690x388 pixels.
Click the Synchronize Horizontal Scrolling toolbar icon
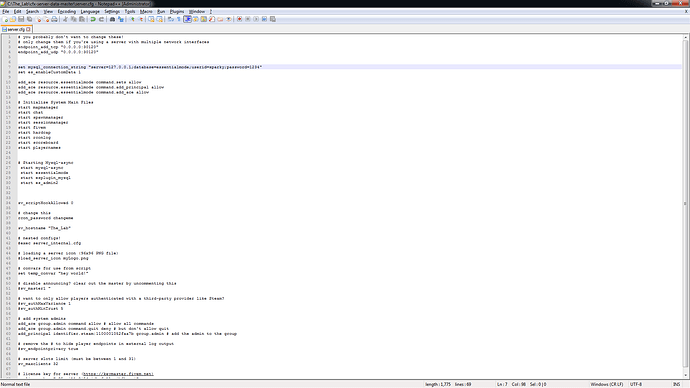pyautogui.click(x=159, y=19)
